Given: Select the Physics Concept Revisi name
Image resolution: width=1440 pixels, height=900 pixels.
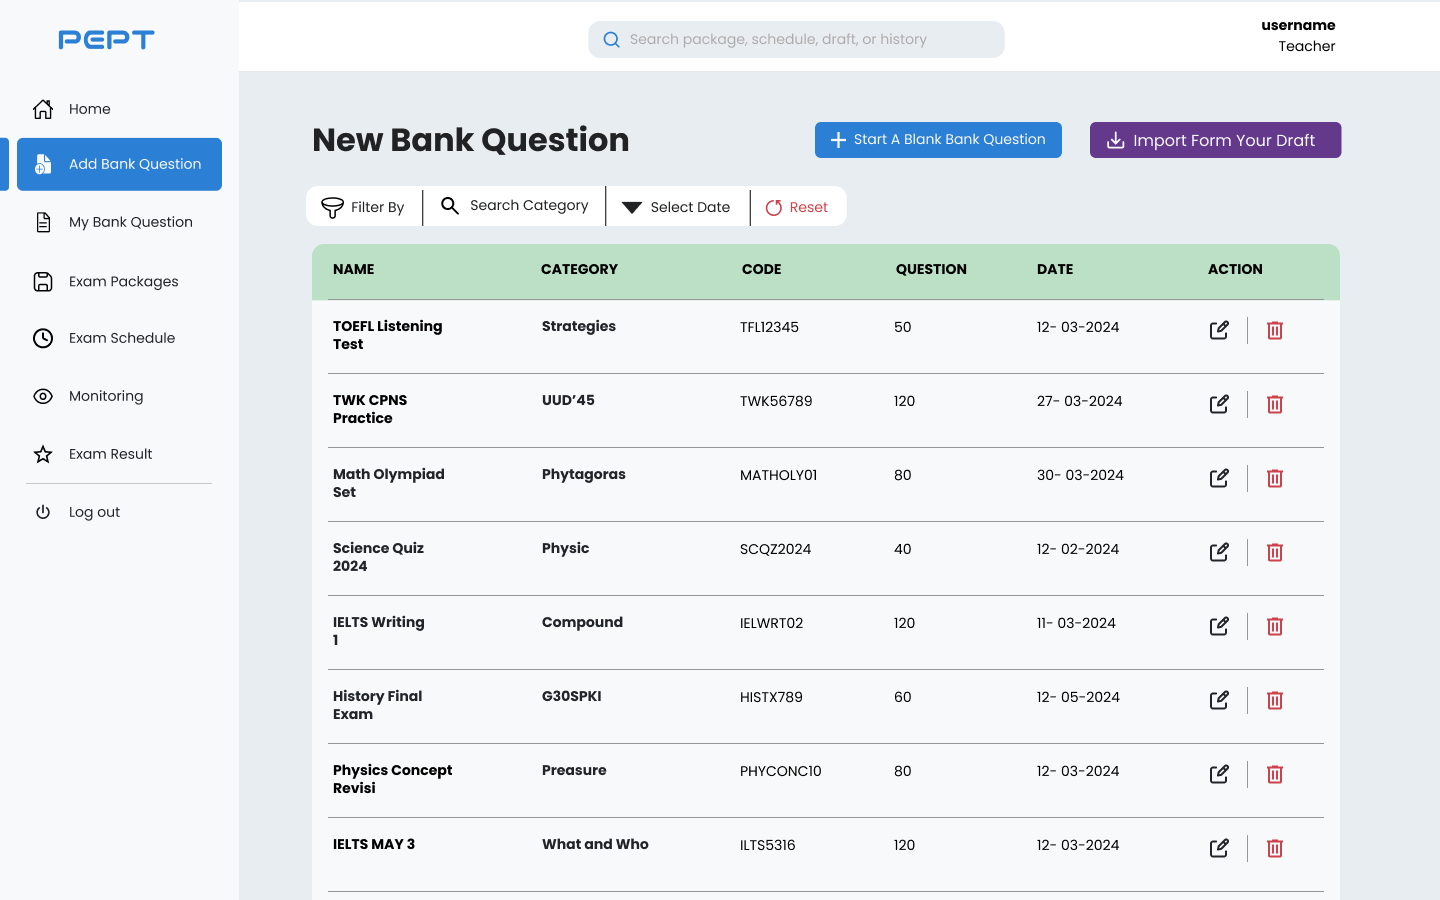Looking at the screenshot, I should pos(393,779).
